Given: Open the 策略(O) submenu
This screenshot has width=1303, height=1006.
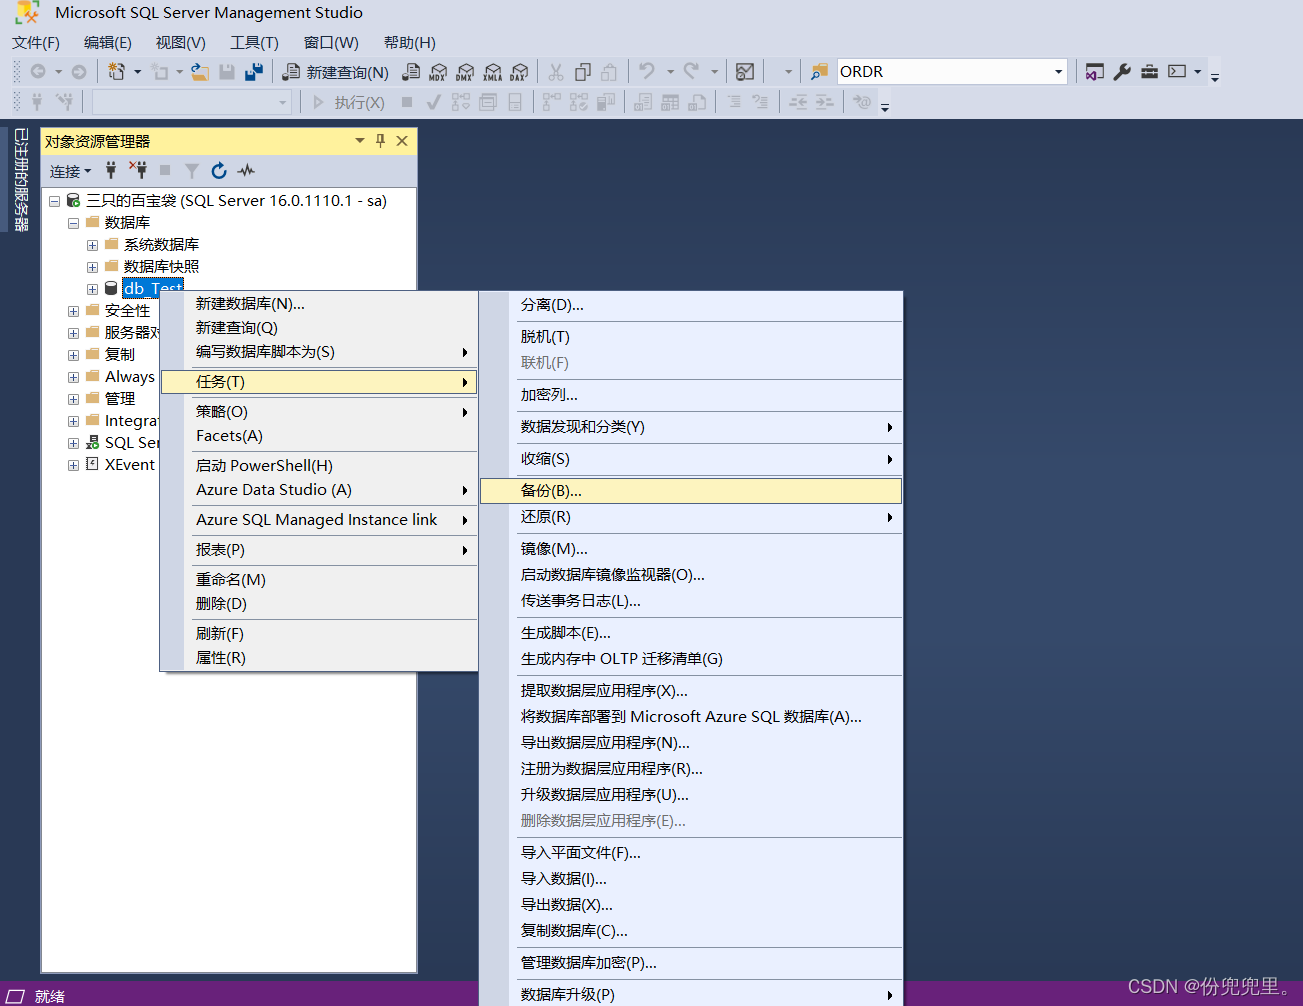Looking at the screenshot, I should pyautogui.click(x=318, y=412).
